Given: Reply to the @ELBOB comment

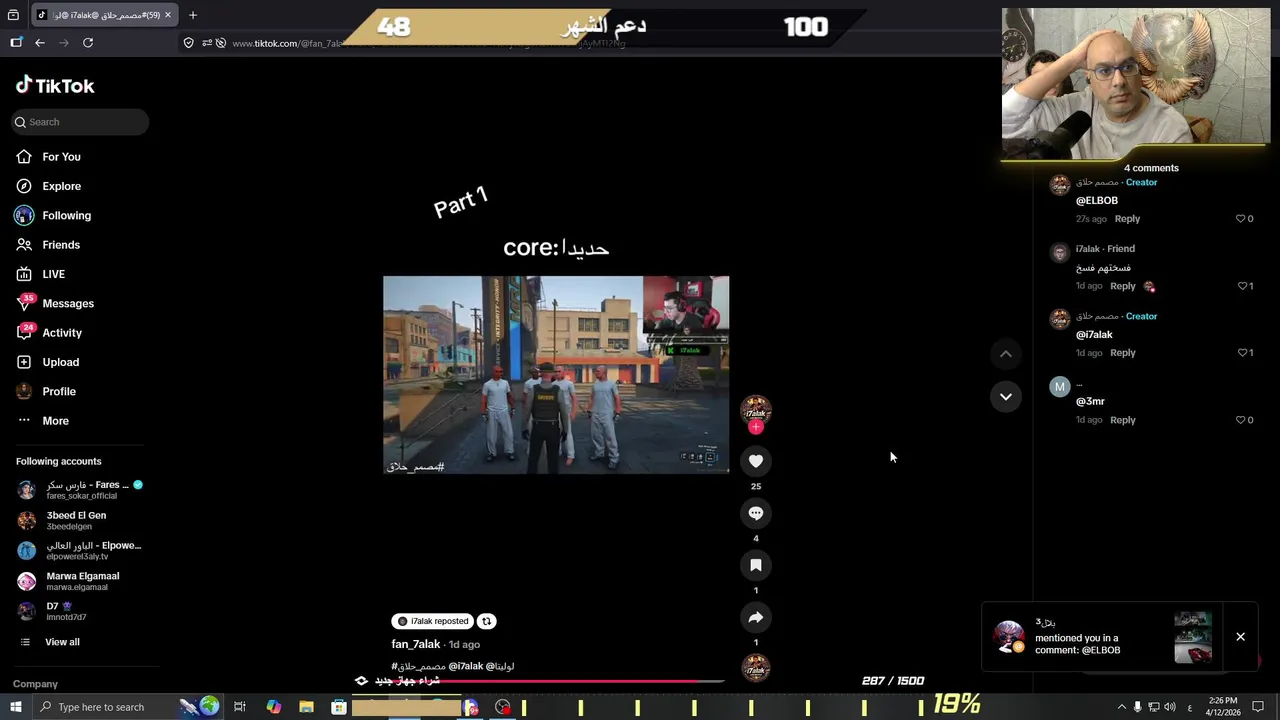Looking at the screenshot, I should click(x=1127, y=218).
